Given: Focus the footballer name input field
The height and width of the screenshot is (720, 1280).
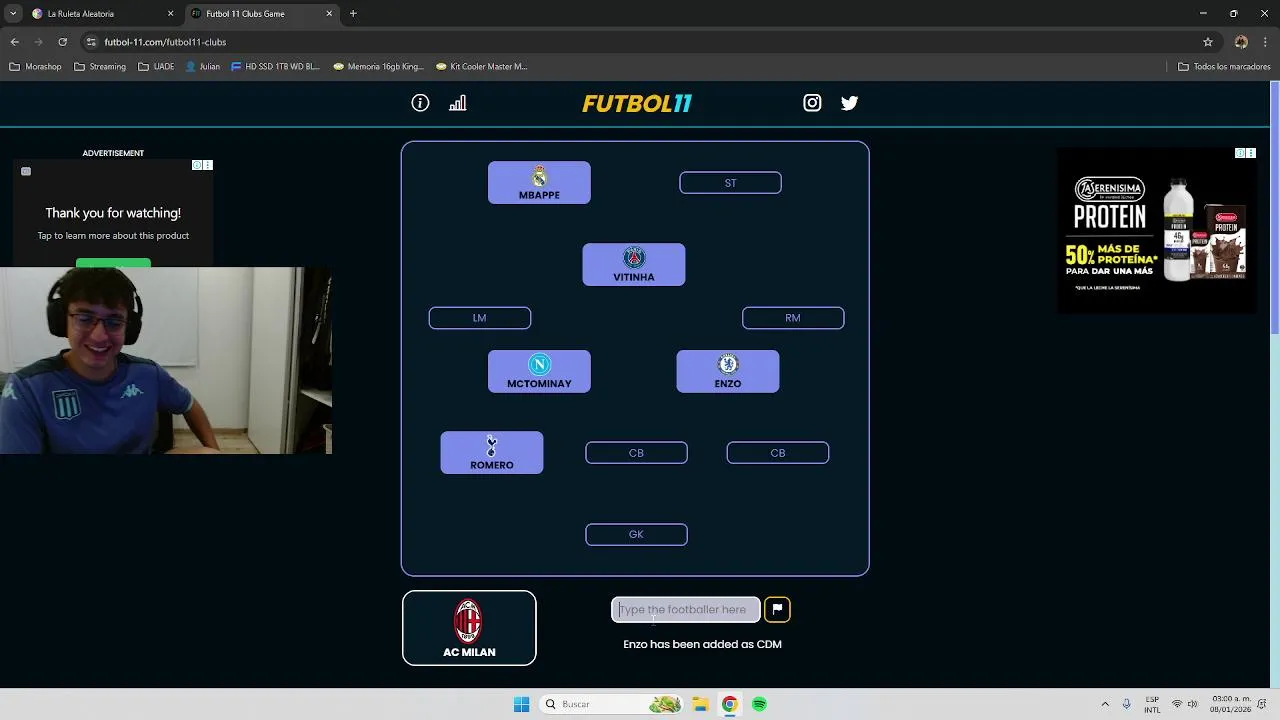Looking at the screenshot, I should click(x=686, y=609).
